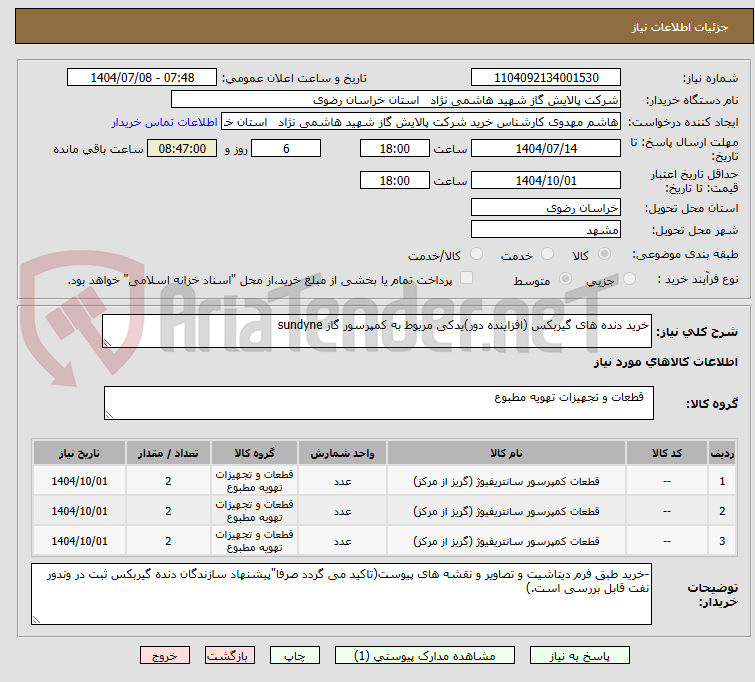
Task: Select «جزیی» purchase process radio
Action: 611,280
